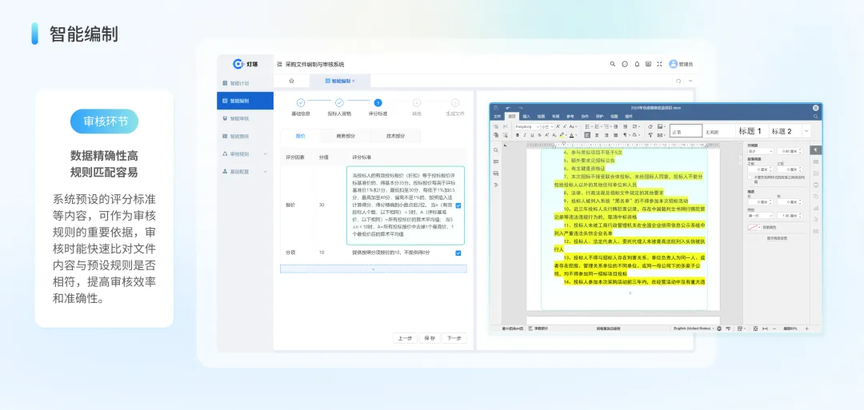Open the comments icon in editor sidebar
The width and height of the screenshot is (864, 410).
click(496, 161)
